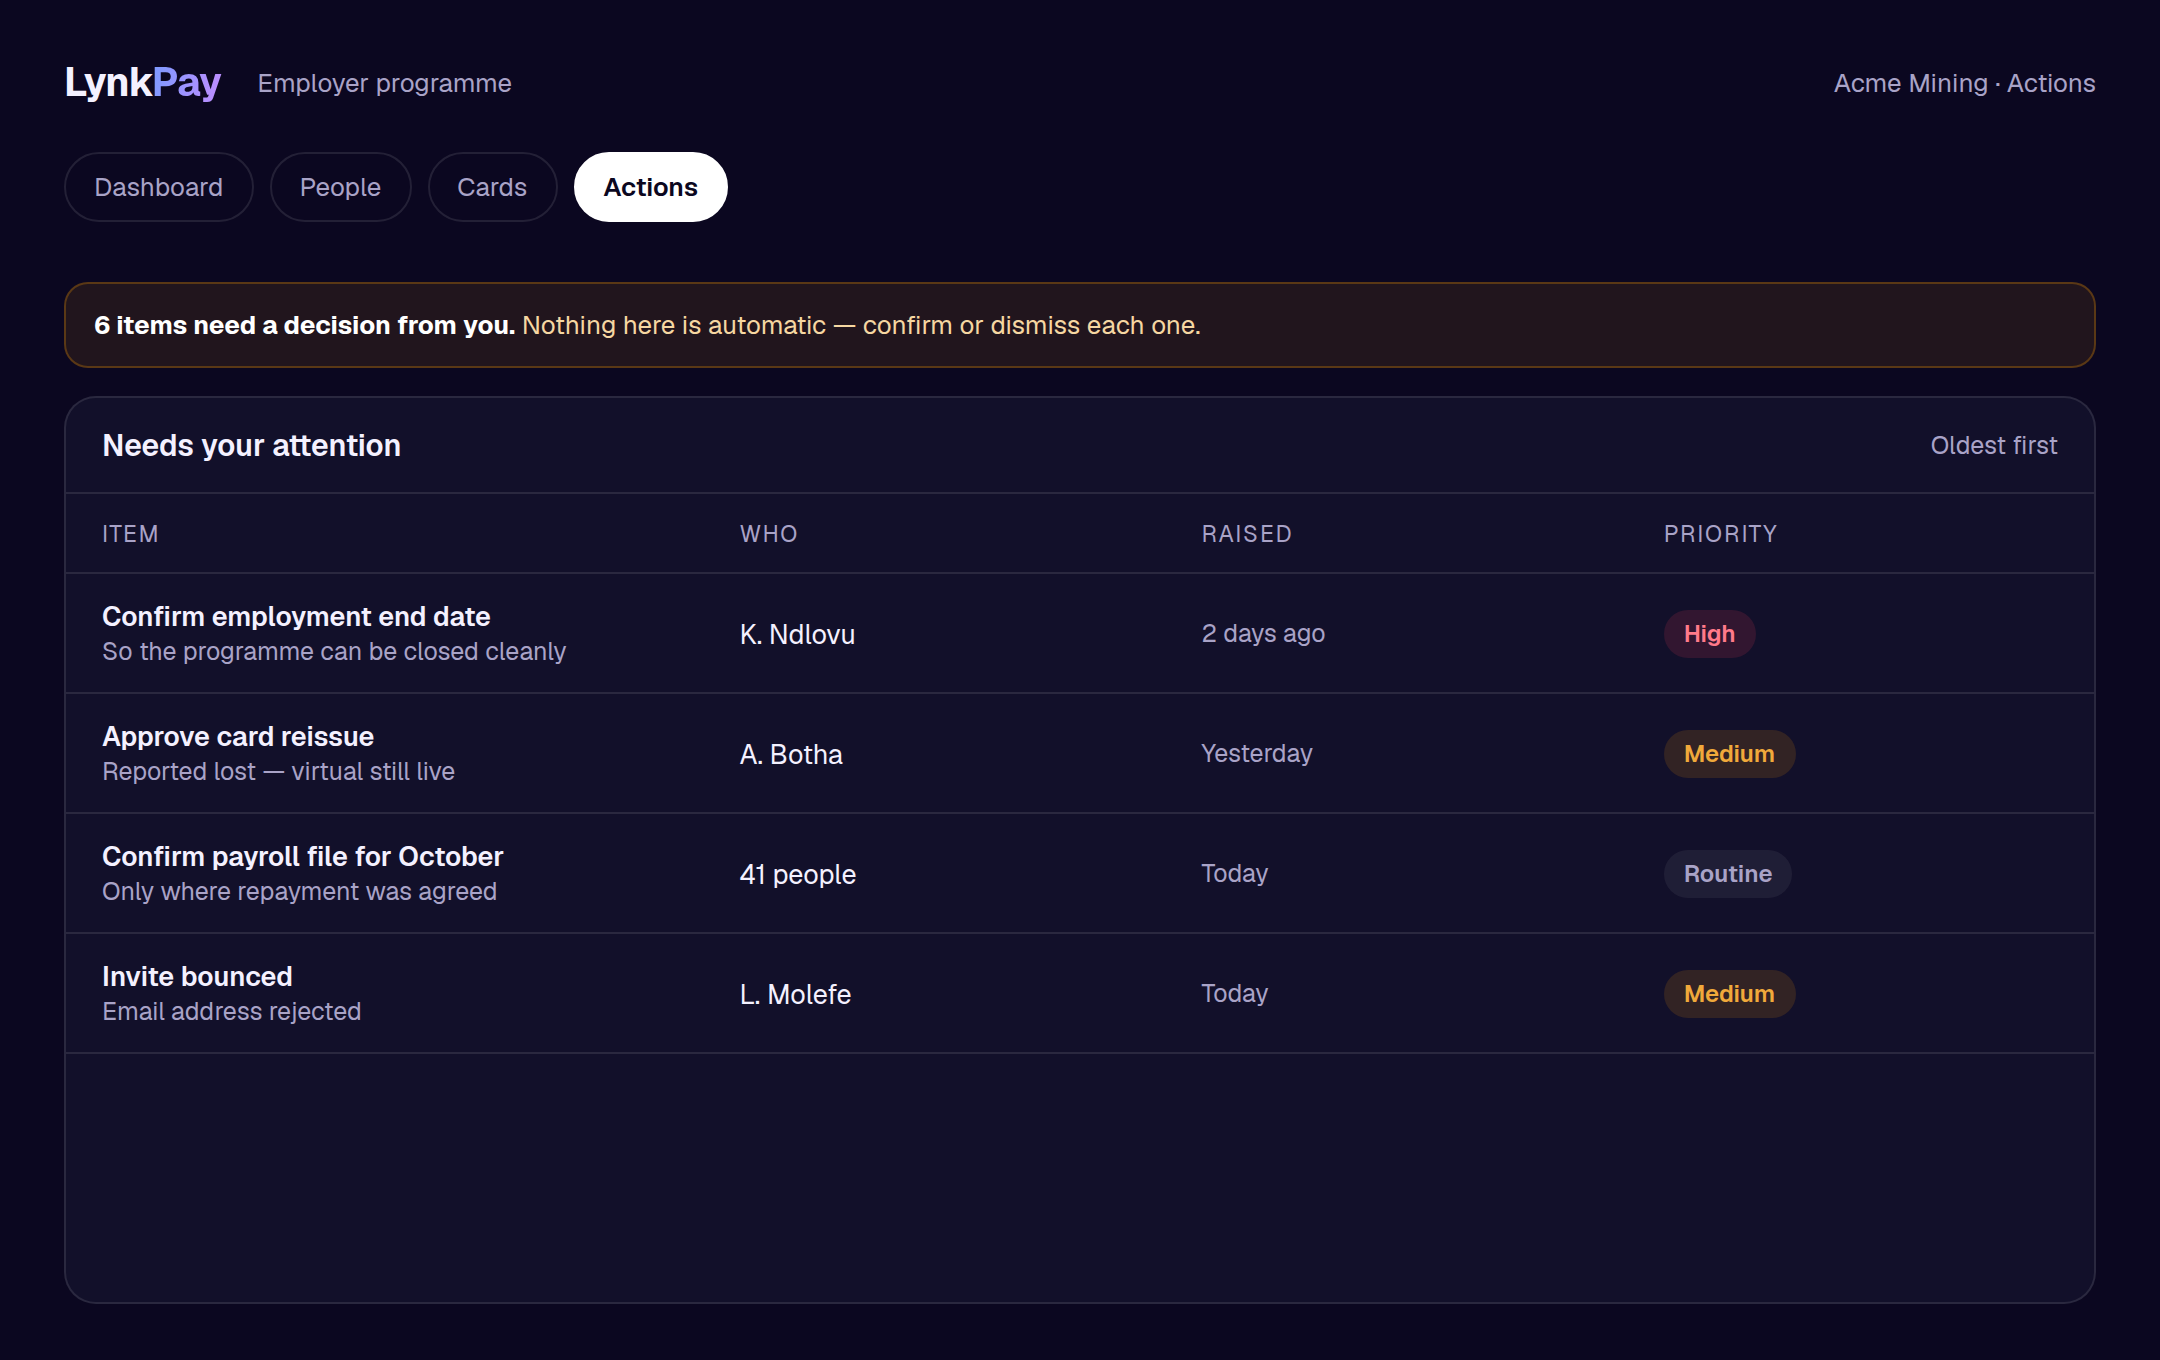Open the Confirm payroll file for October item
2160x1360 pixels.
point(1080,873)
